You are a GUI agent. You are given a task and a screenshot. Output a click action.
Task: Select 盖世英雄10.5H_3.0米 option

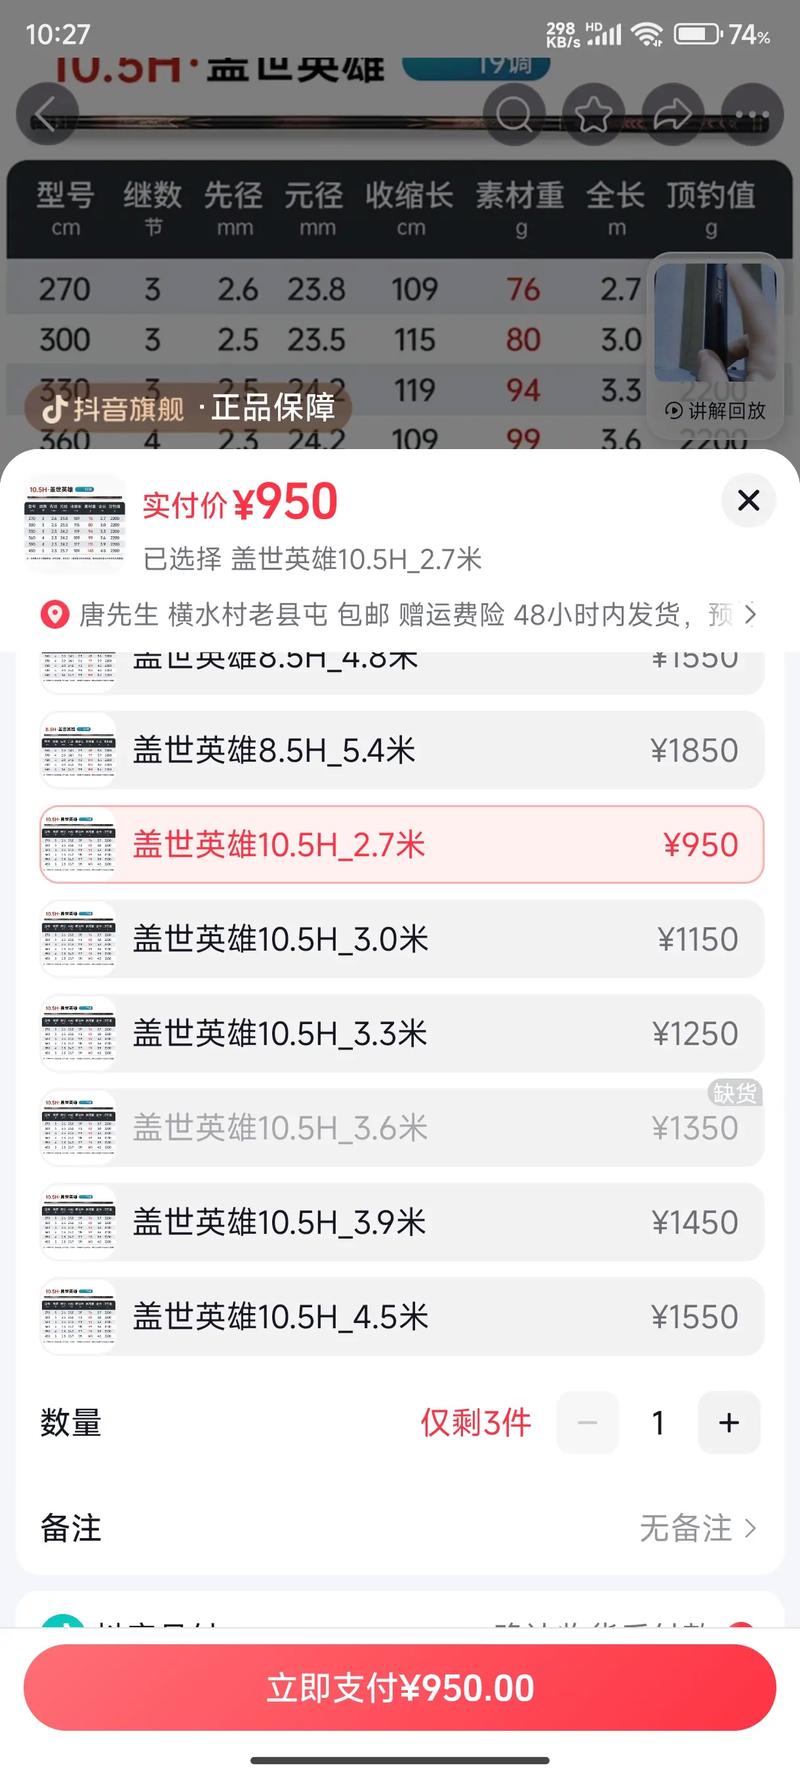[x=400, y=939]
